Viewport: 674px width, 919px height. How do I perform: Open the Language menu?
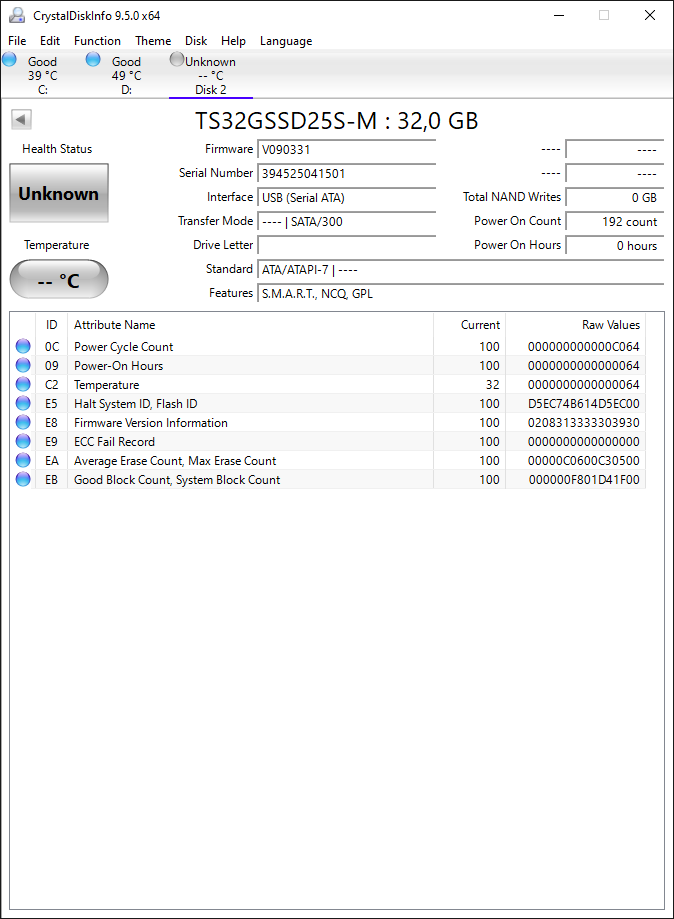pos(286,41)
